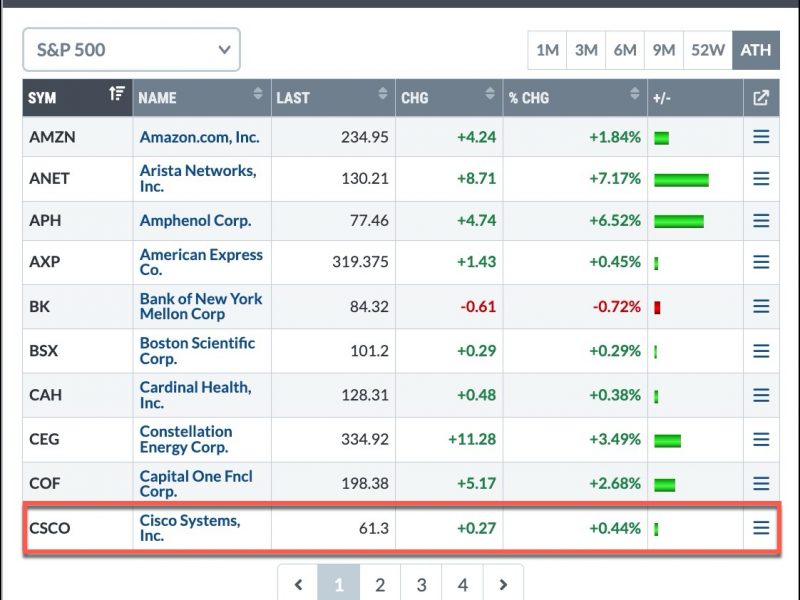
Task: Click the CSCO symbol cell
Action: coord(78,528)
